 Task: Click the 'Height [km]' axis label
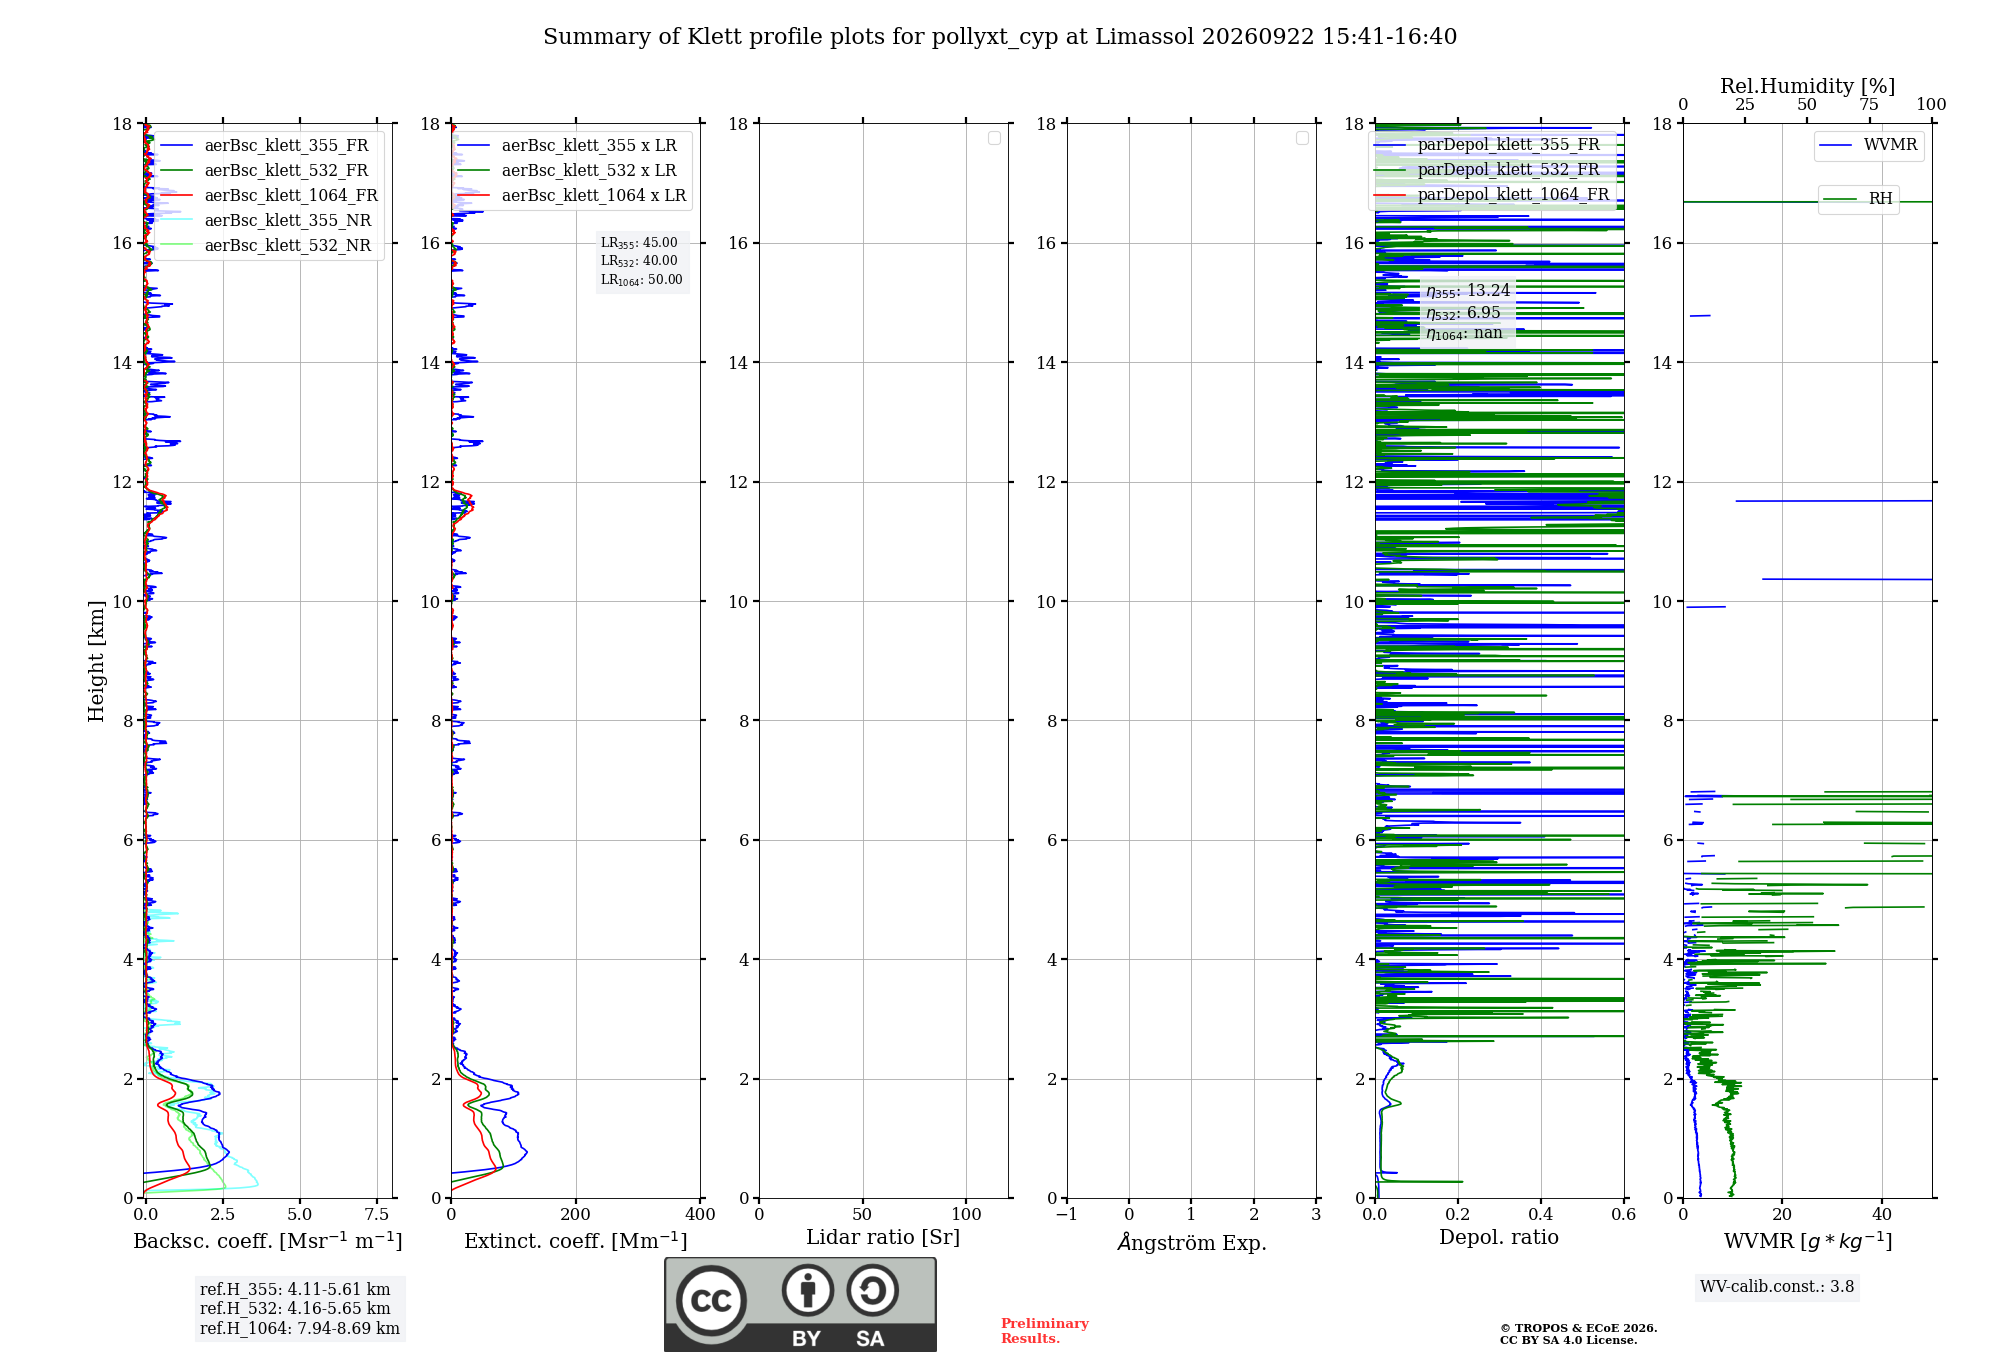96,661
